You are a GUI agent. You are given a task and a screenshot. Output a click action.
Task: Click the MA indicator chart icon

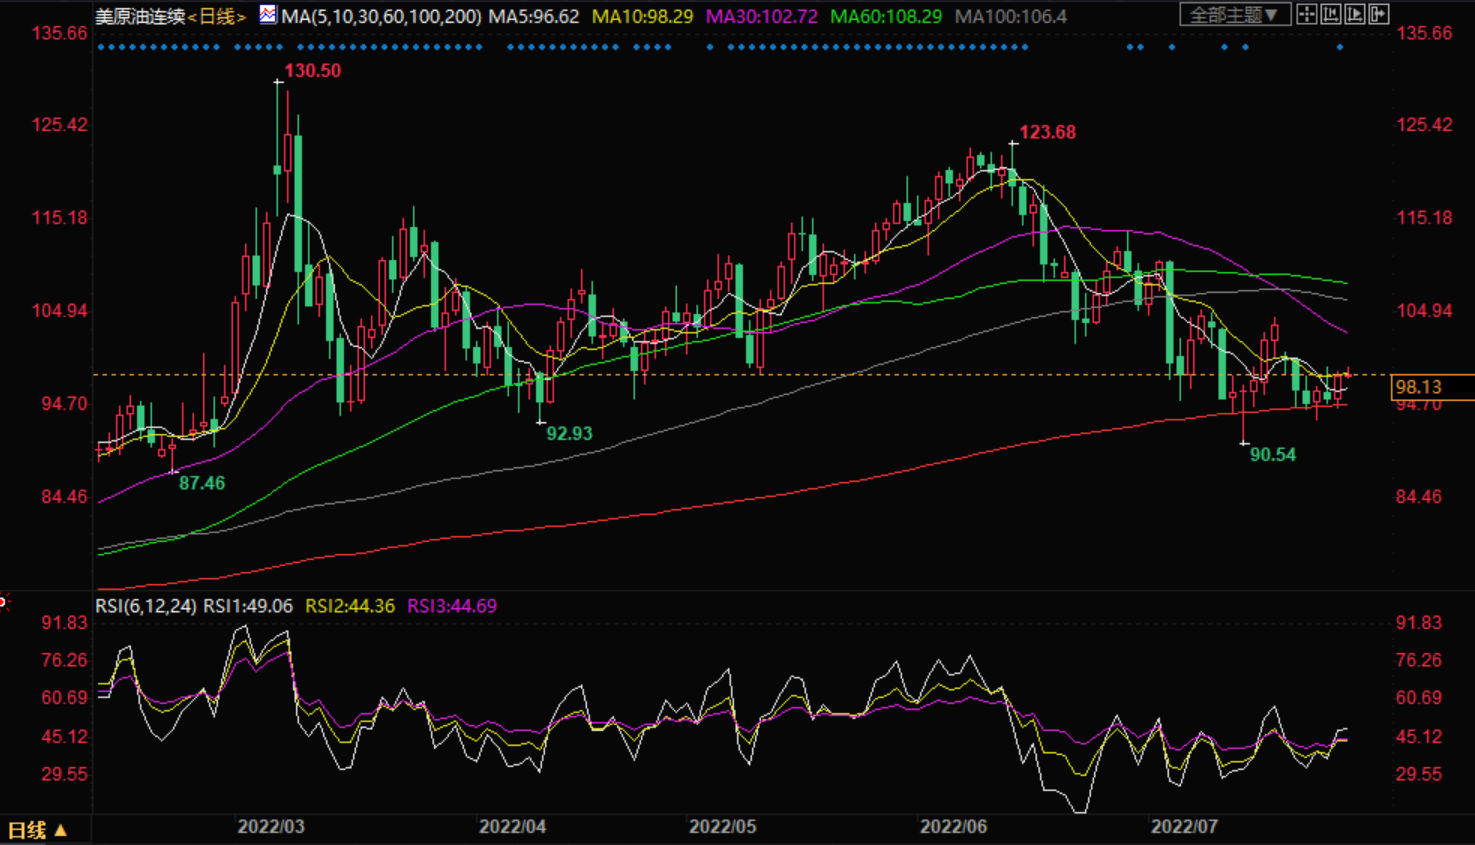click(x=268, y=15)
